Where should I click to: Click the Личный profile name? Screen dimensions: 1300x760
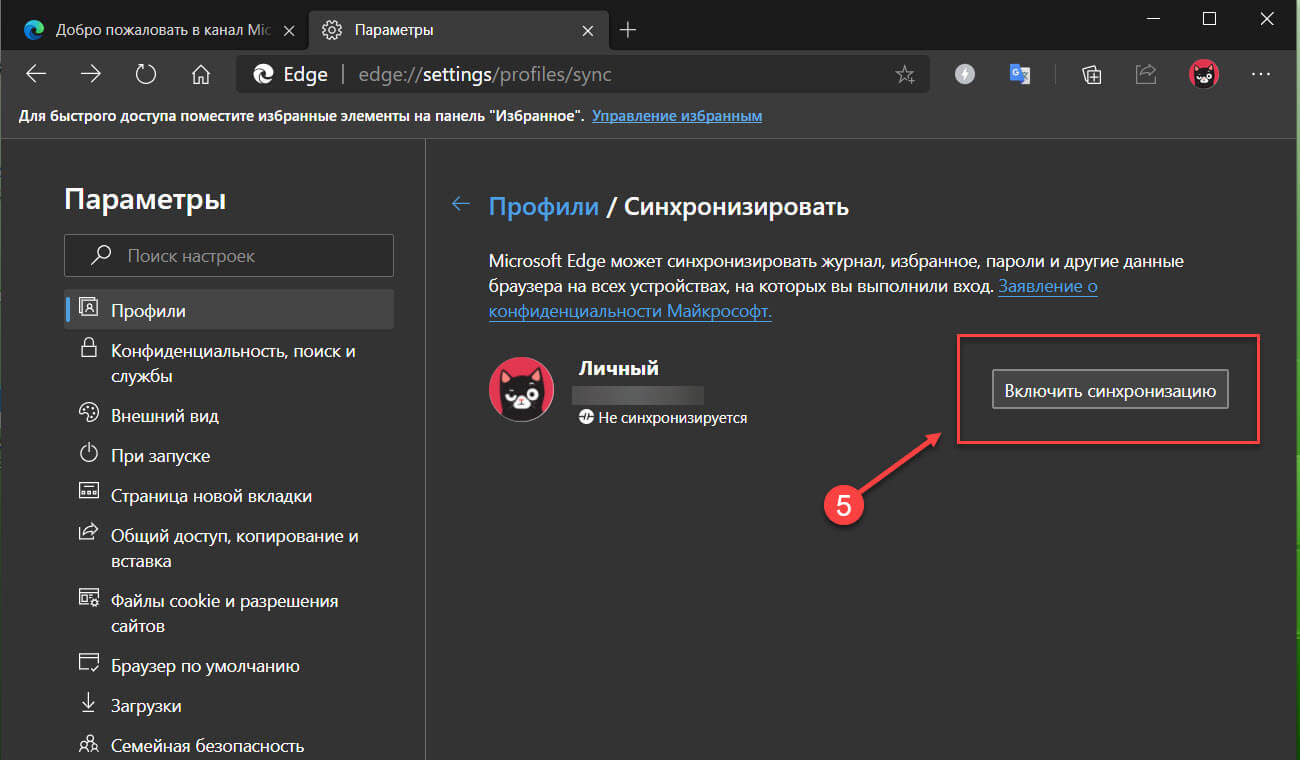click(x=619, y=368)
